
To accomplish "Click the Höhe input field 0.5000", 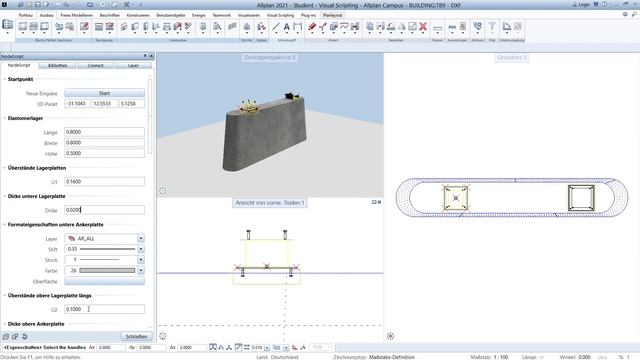I will 104,153.
